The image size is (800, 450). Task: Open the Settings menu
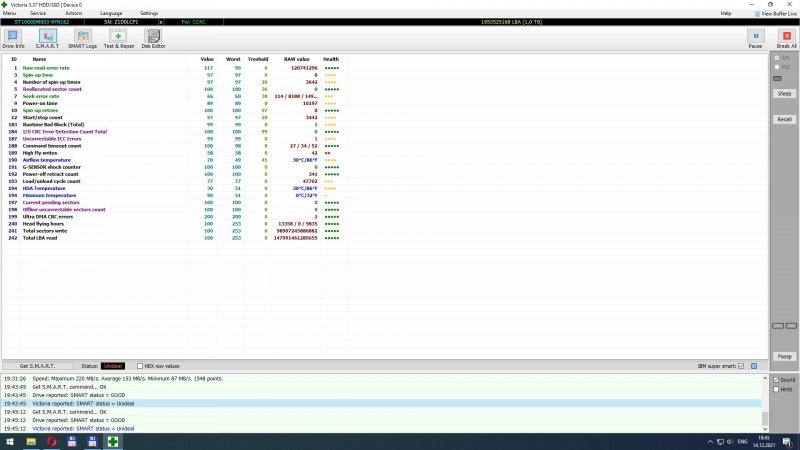[x=149, y=13]
